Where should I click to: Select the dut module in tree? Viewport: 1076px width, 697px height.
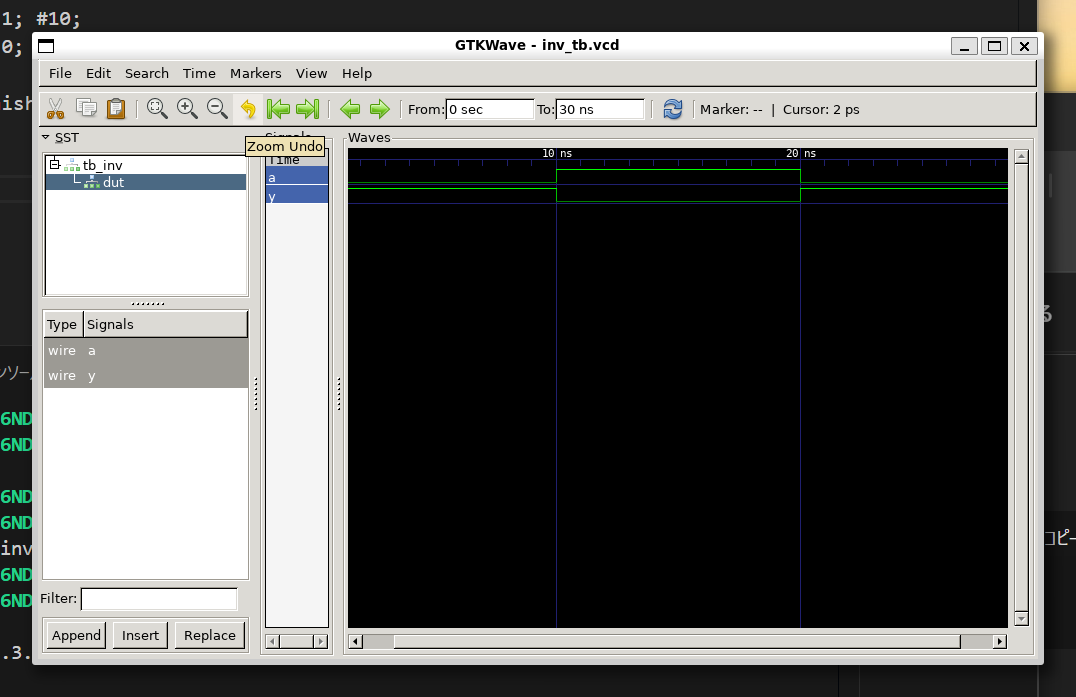(x=113, y=182)
